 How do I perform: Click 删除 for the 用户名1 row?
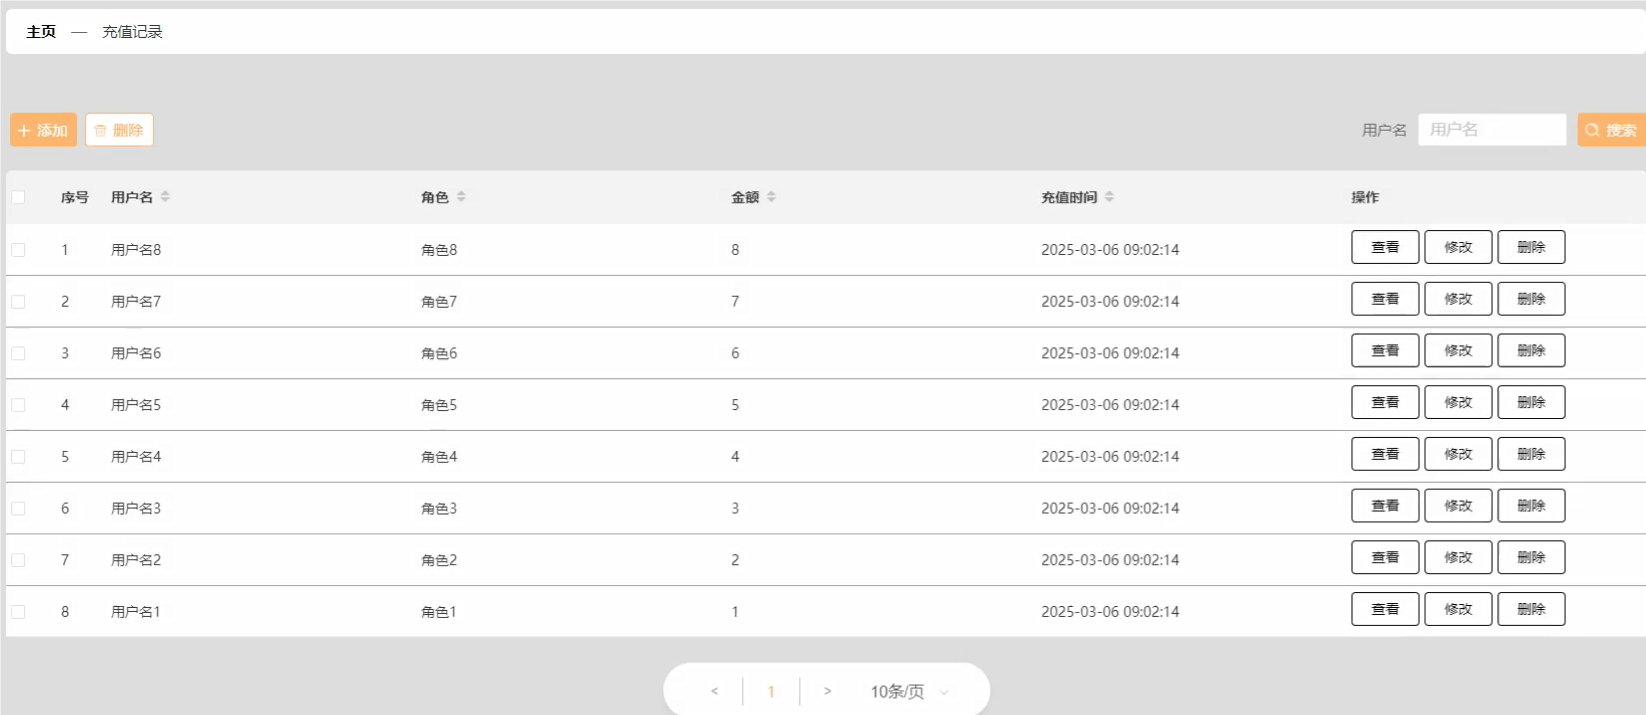point(1531,609)
